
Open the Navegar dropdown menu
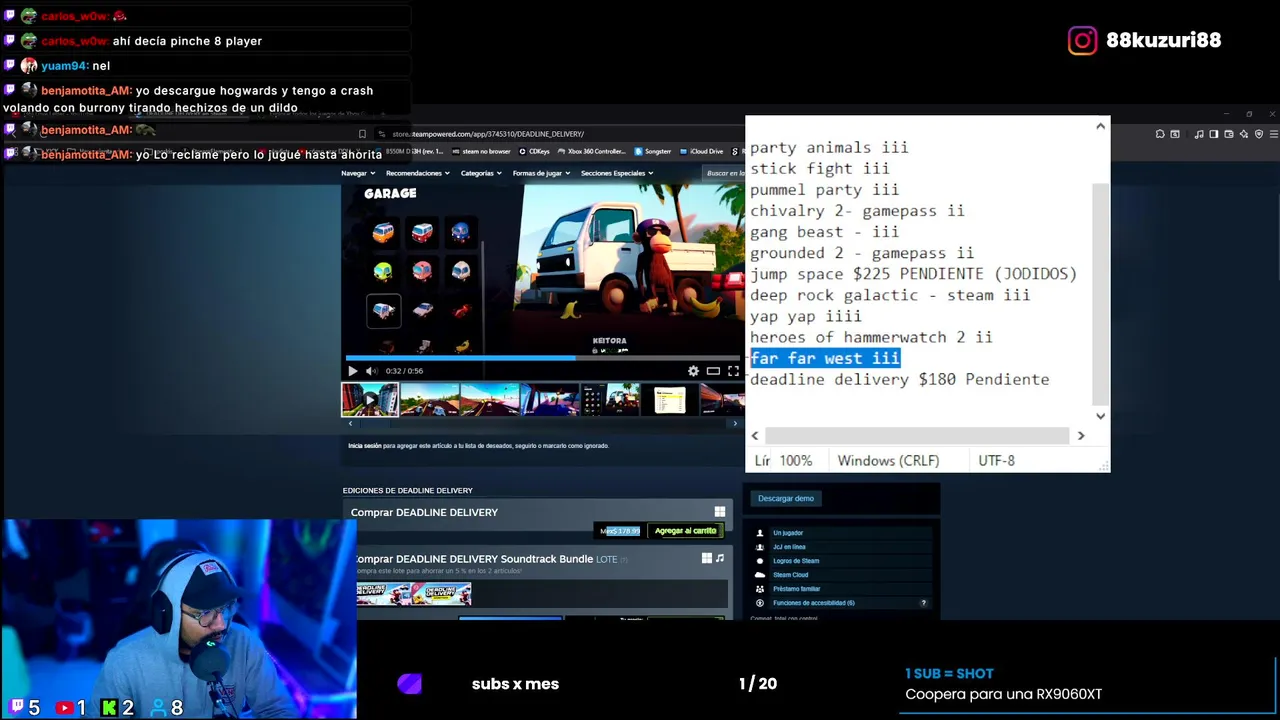[x=357, y=173]
